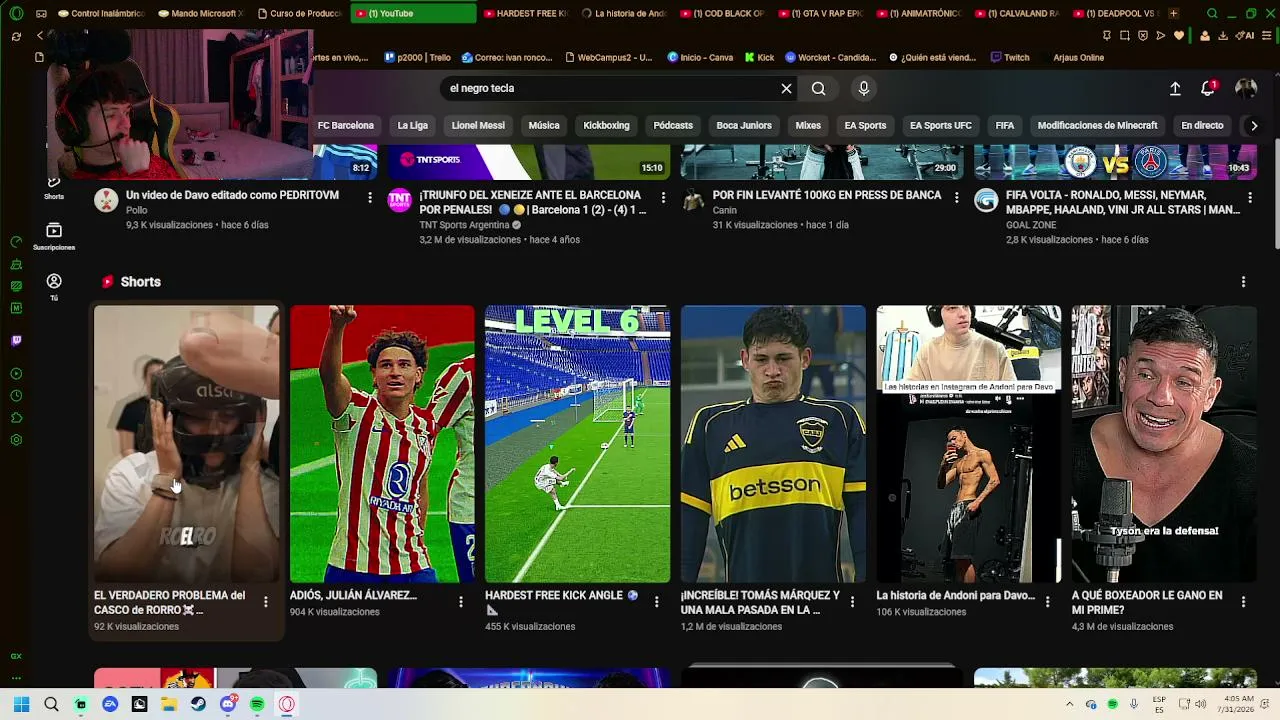The width and height of the screenshot is (1280, 720).
Task: Open the Opera sidebar settings gear
Action: point(16,440)
